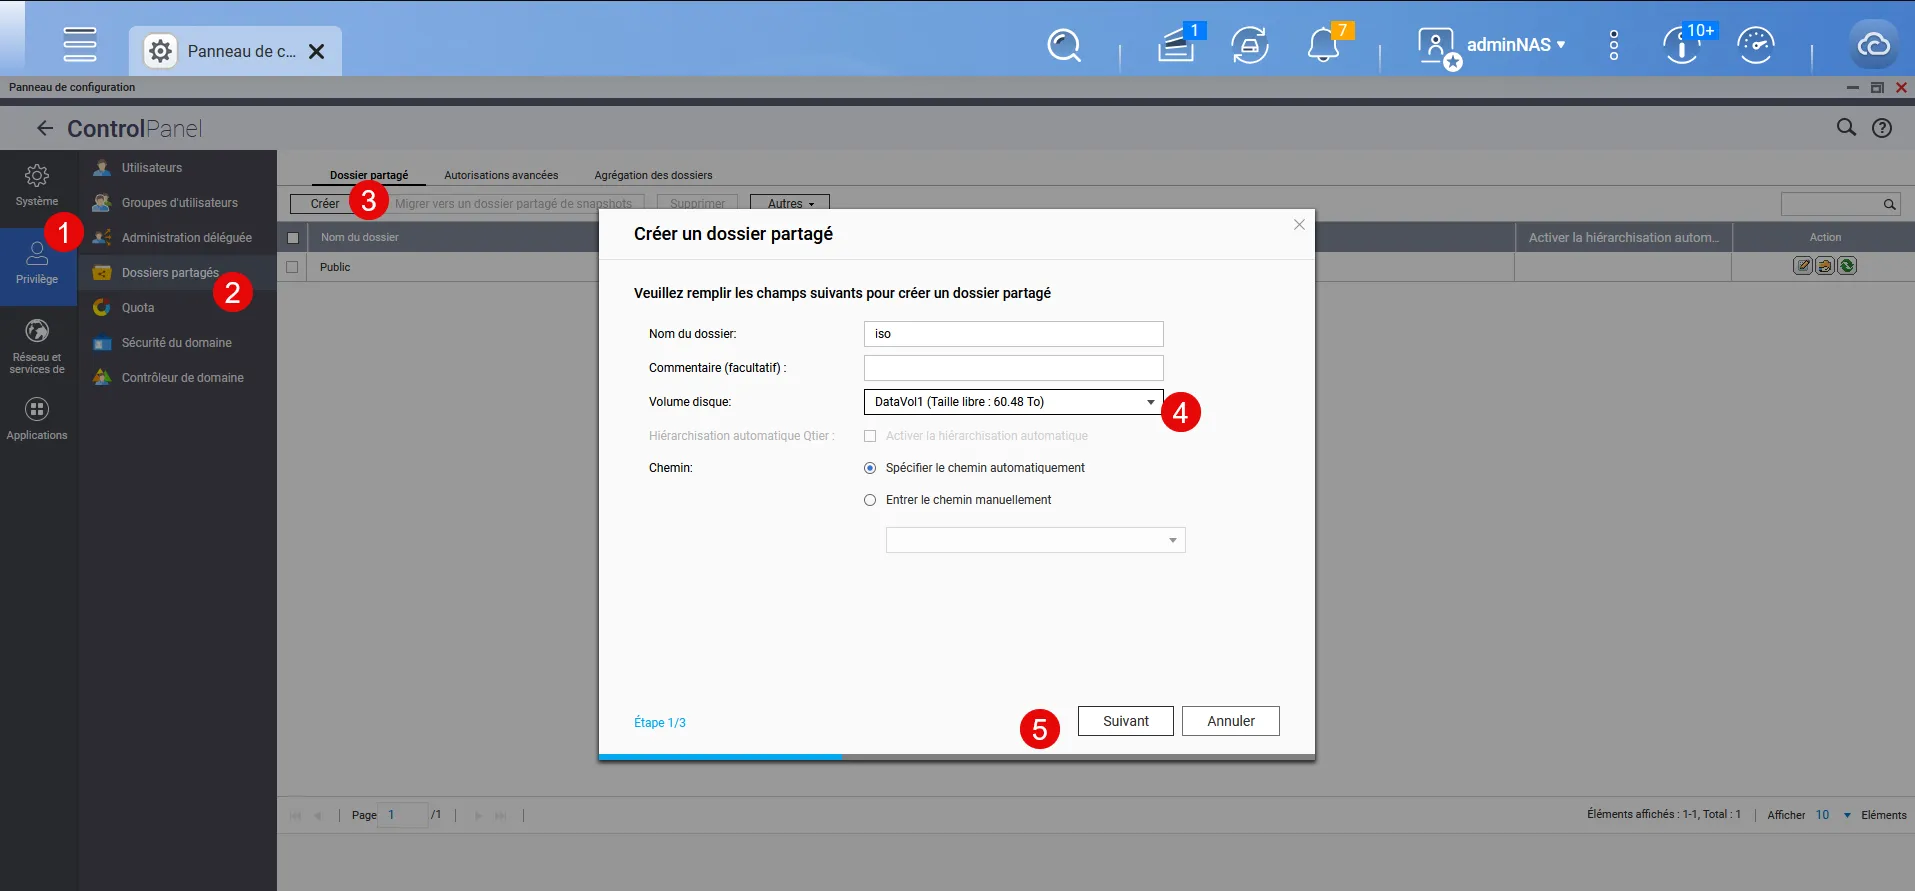Check the Public folder row checkbox
This screenshot has width=1915, height=891.
point(292,267)
